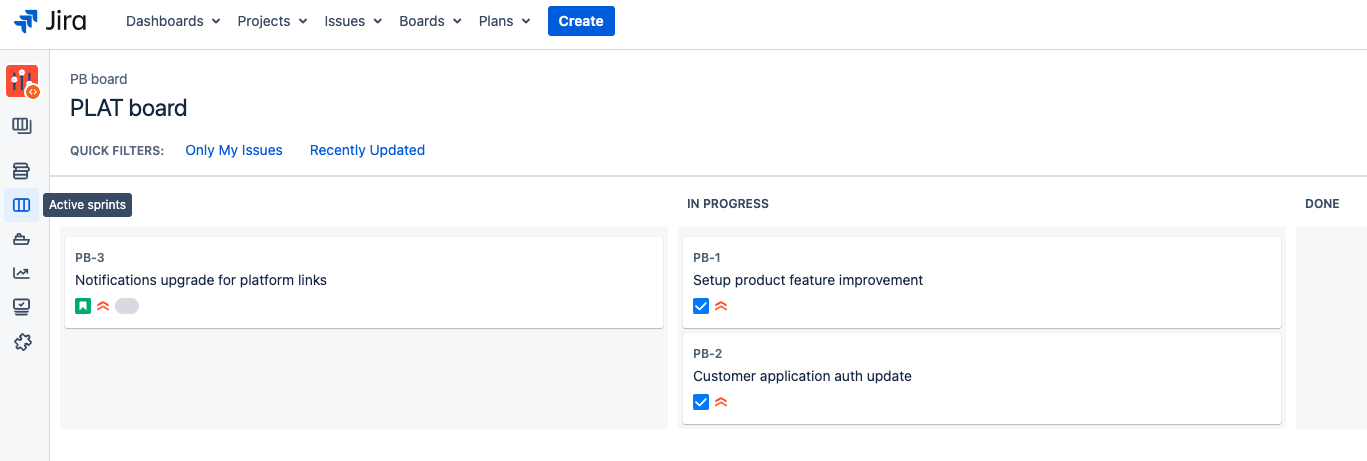Expand the Issues dropdown menu
The image size is (1367, 461).
coord(353,21)
